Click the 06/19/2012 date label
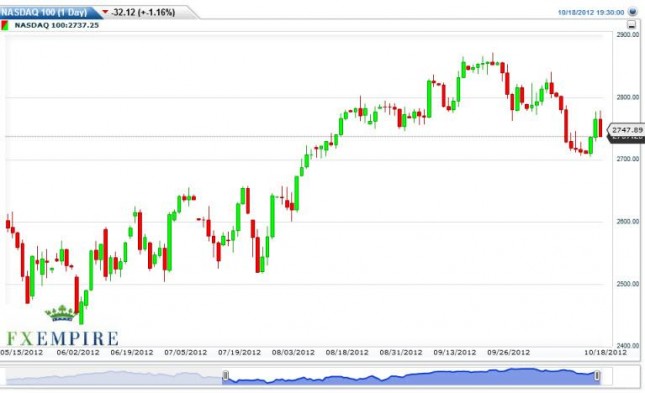 coord(132,352)
